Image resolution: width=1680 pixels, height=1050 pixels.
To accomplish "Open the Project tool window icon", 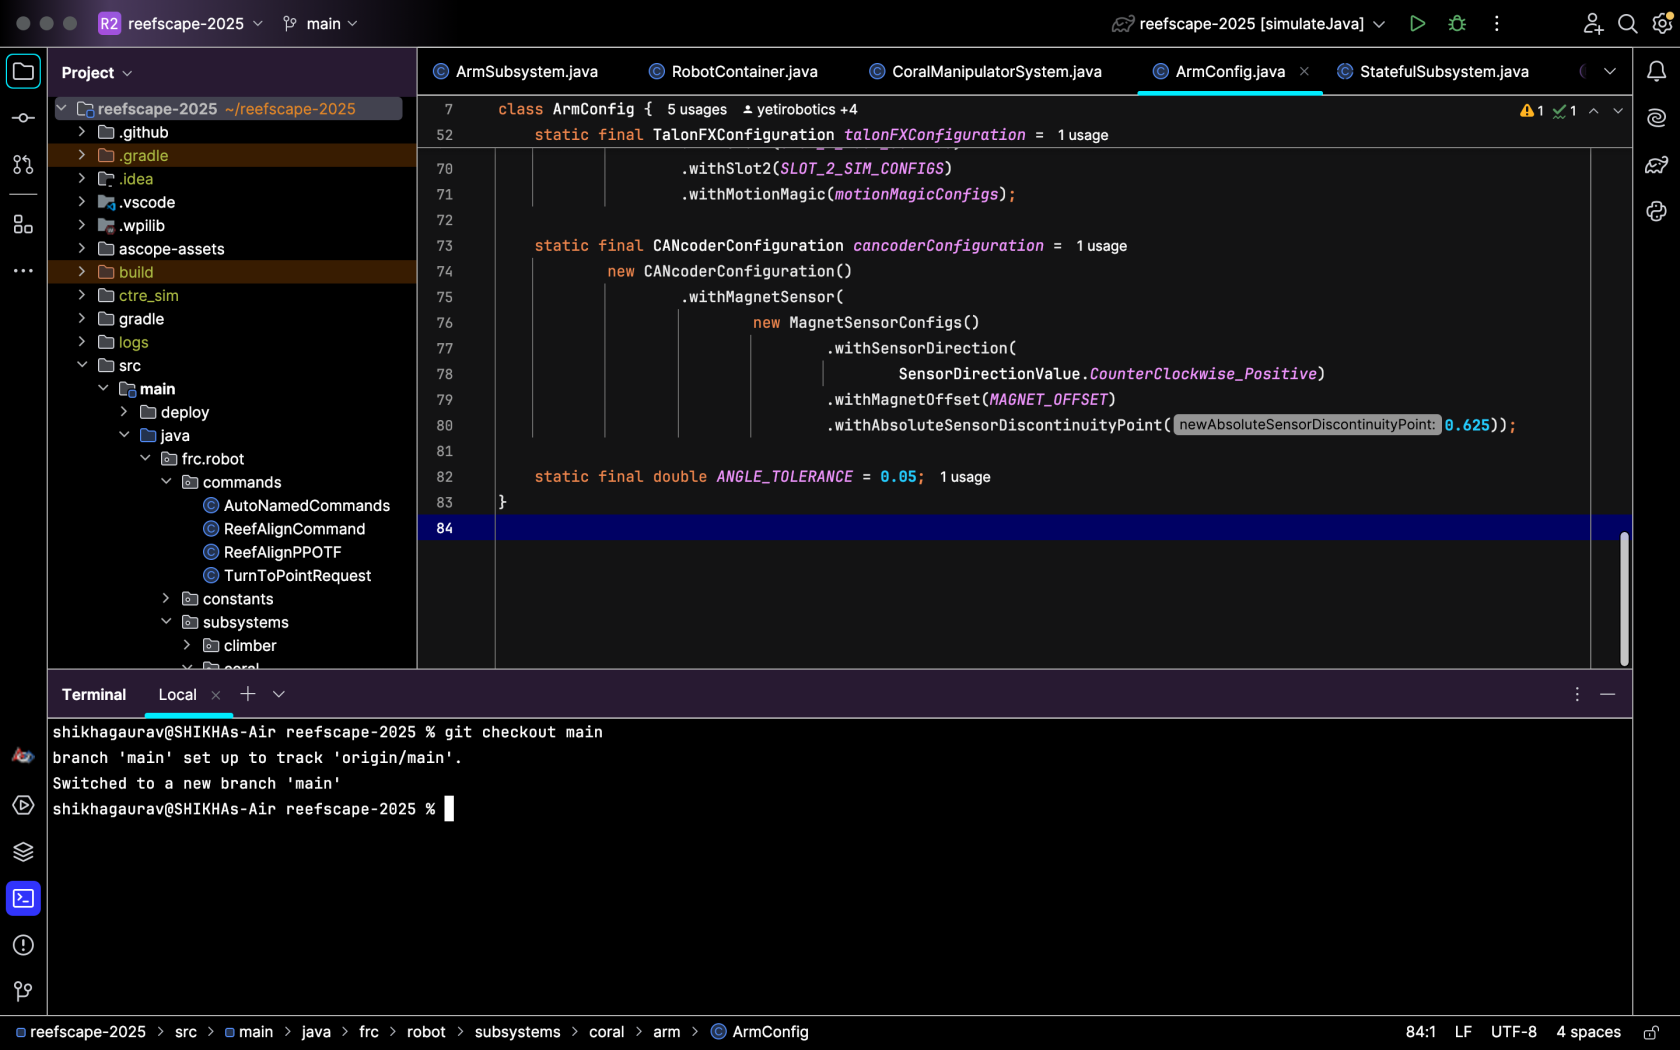I will 23,71.
